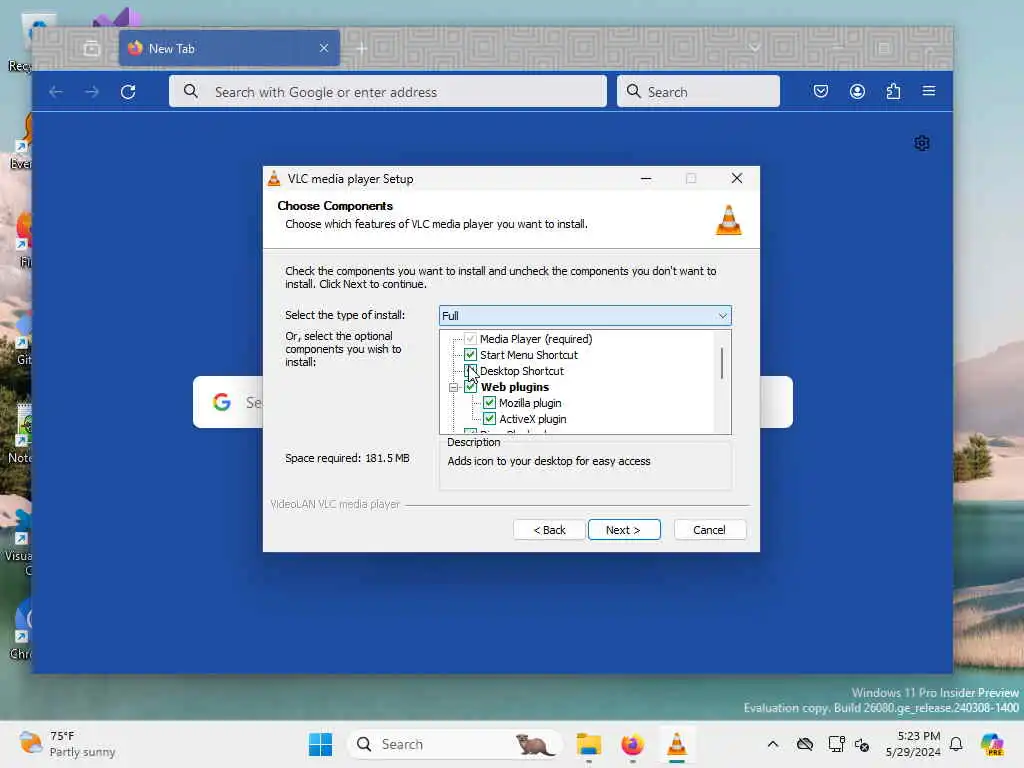Click the cloud sync tray icon
The height and width of the screenshot is (768, 1024).
click(x=805, y=744)
